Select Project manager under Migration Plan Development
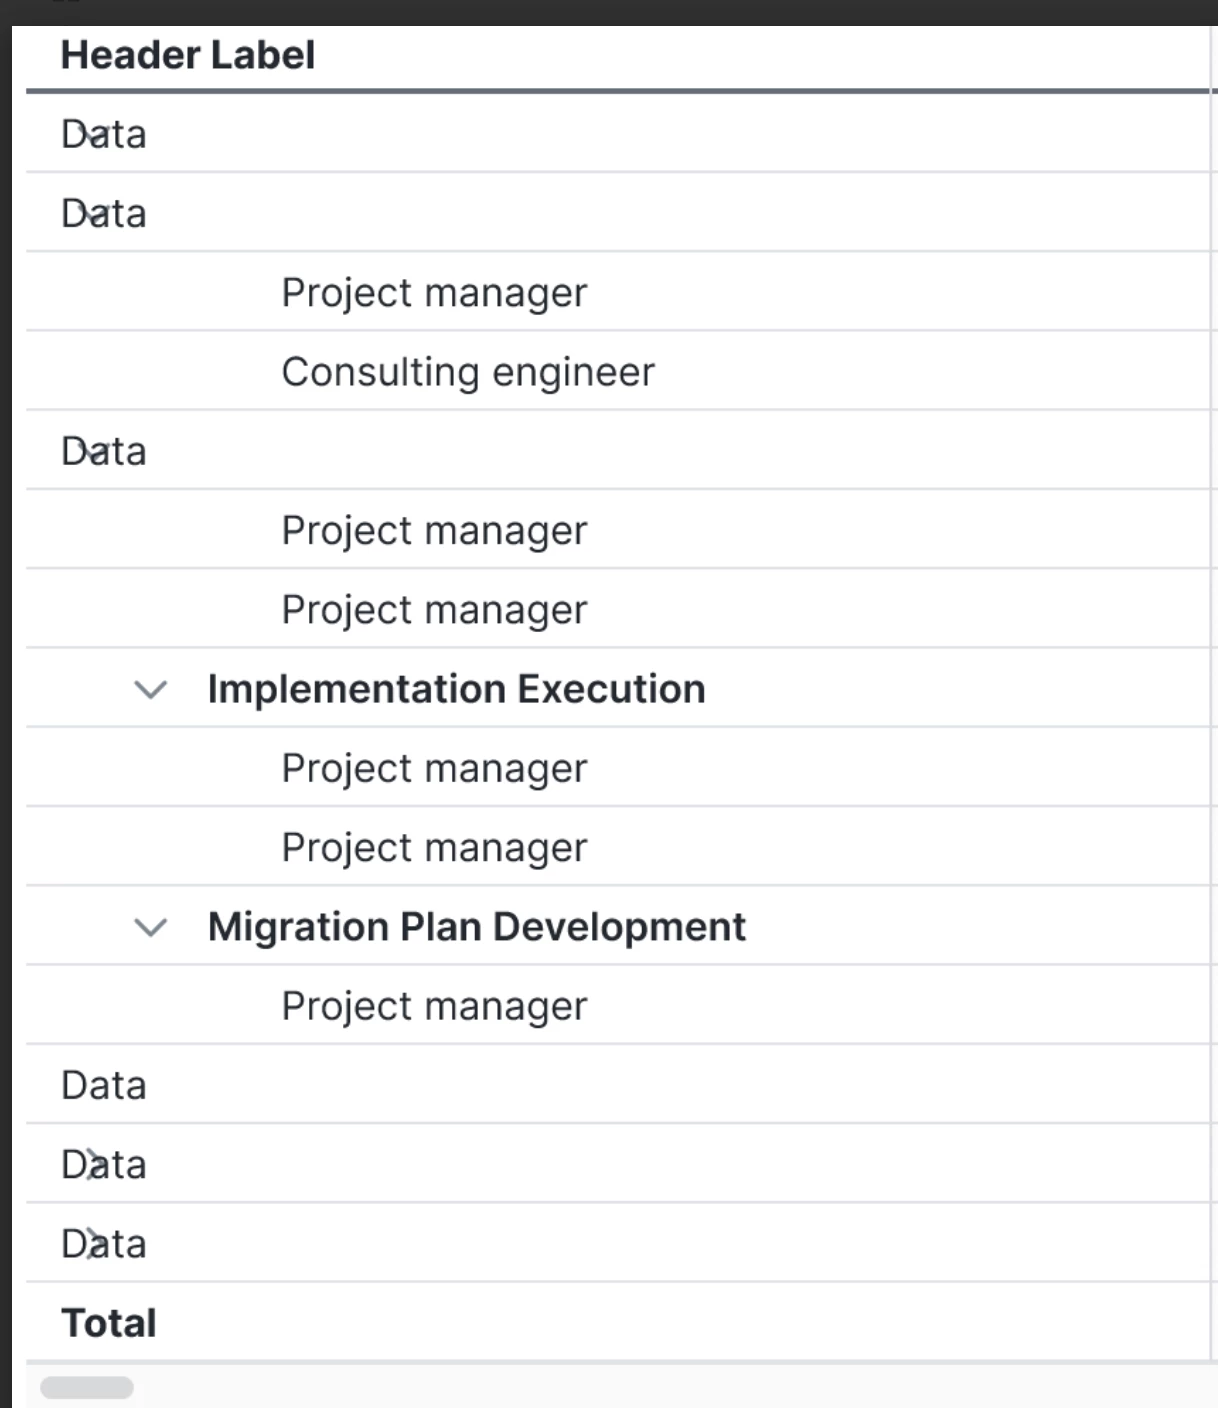This screenshot has width=1218, height=1408. pos(434,1007)
